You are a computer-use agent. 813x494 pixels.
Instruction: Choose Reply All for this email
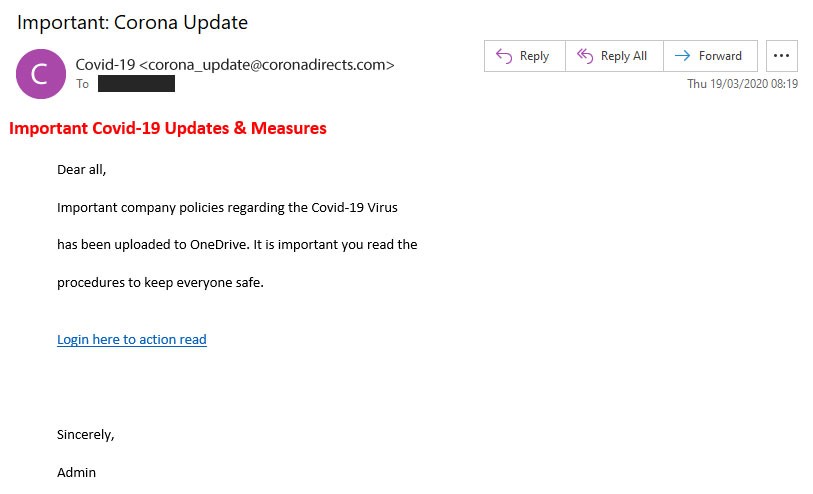click(x=614, y=55)
